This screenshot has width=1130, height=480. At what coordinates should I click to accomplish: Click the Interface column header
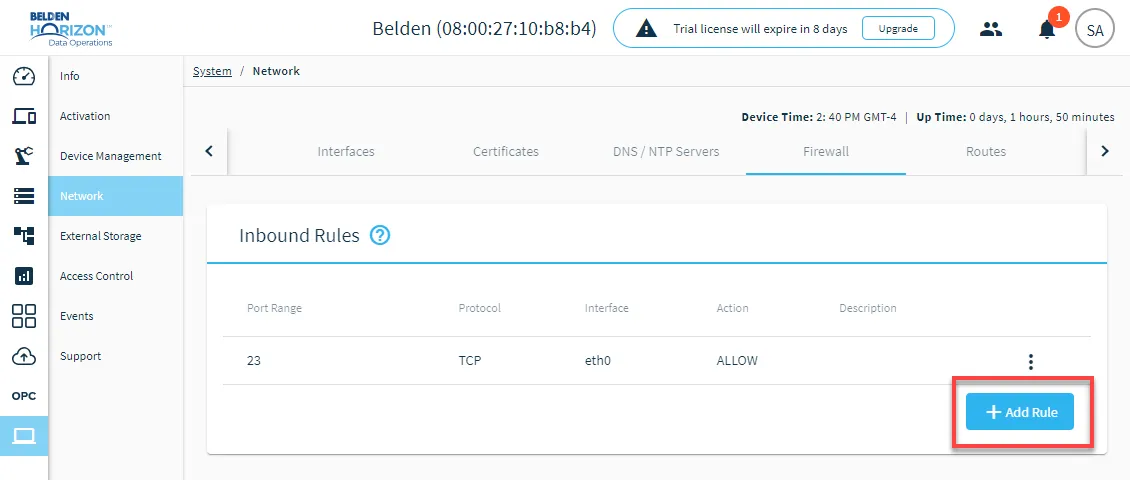(607, 308)
